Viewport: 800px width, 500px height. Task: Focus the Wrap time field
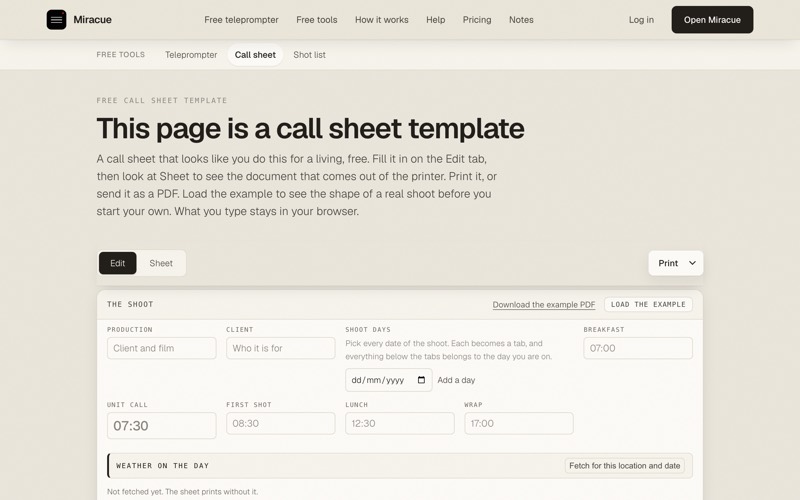coord(519,423)
